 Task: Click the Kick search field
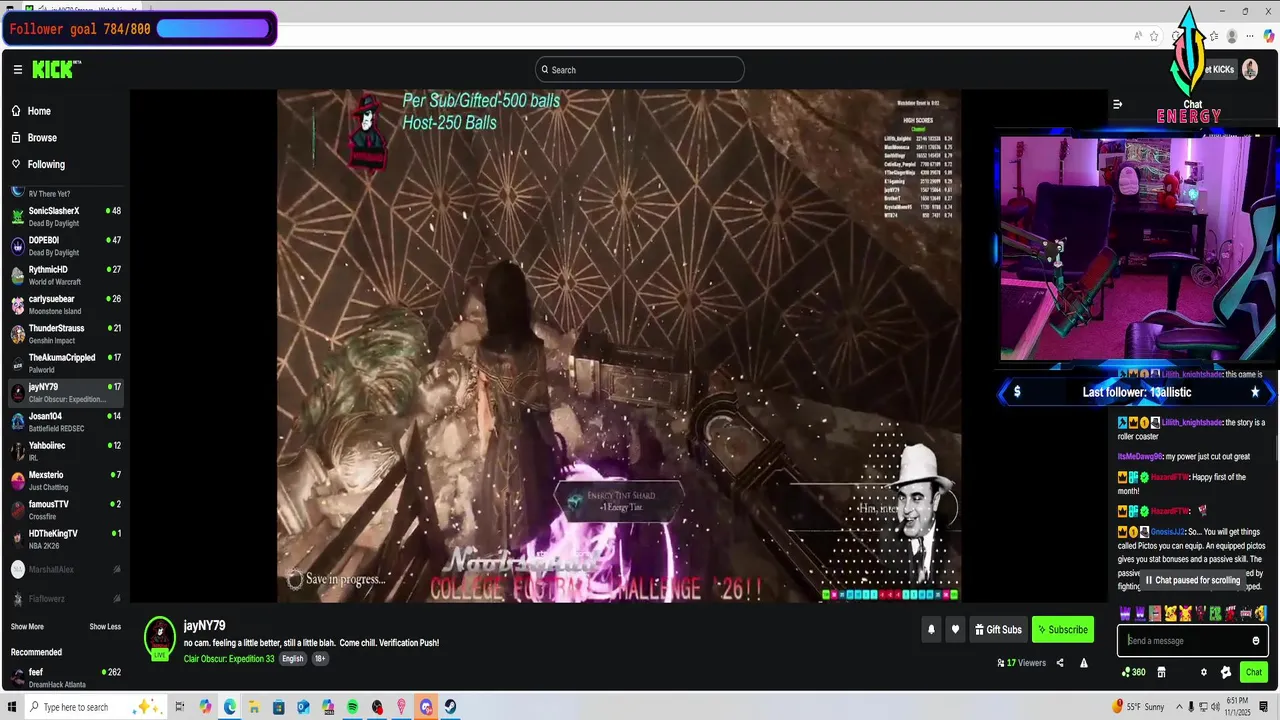[640, 69]
